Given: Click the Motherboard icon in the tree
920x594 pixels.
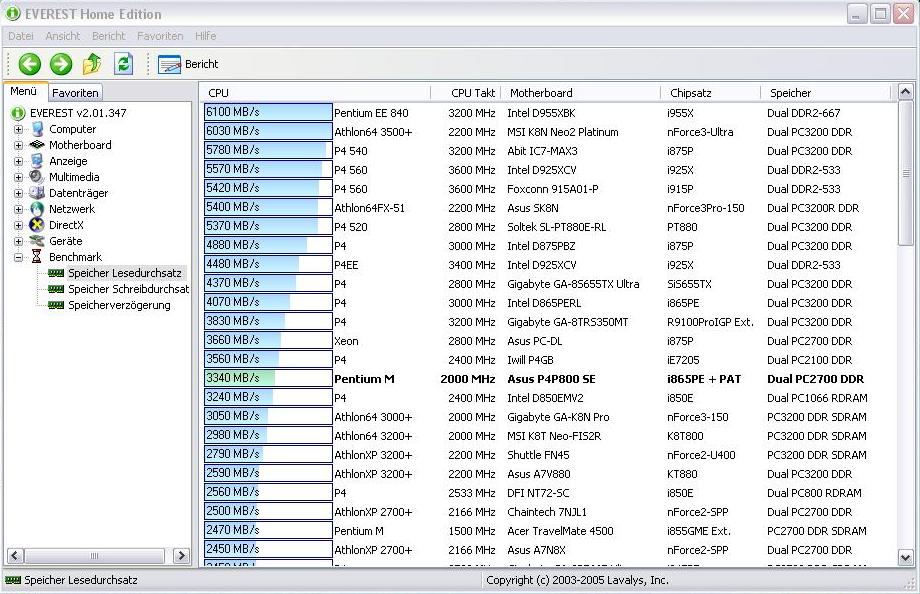Looking at the screenshot, I should (37, 144).
